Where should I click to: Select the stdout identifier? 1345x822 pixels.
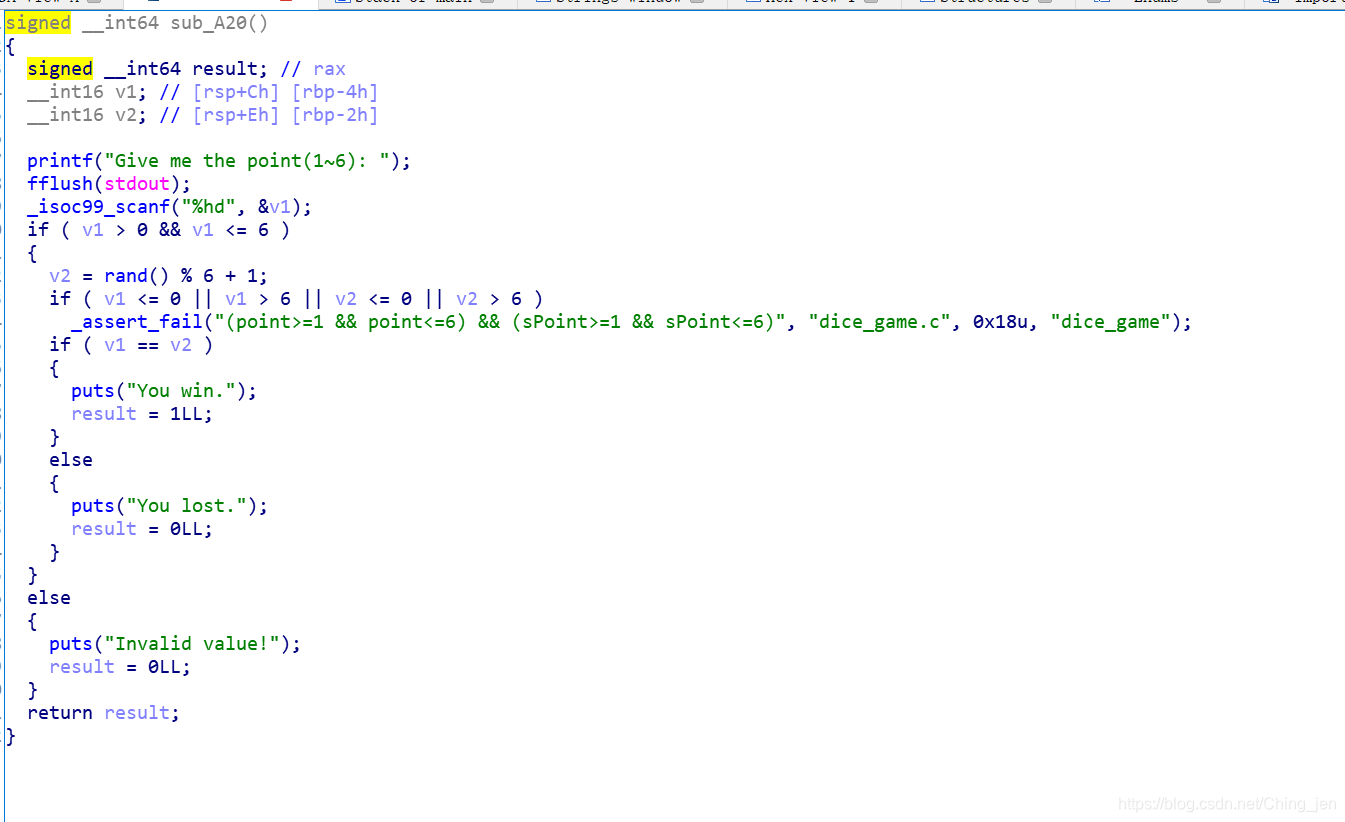(x=137, y=184)
